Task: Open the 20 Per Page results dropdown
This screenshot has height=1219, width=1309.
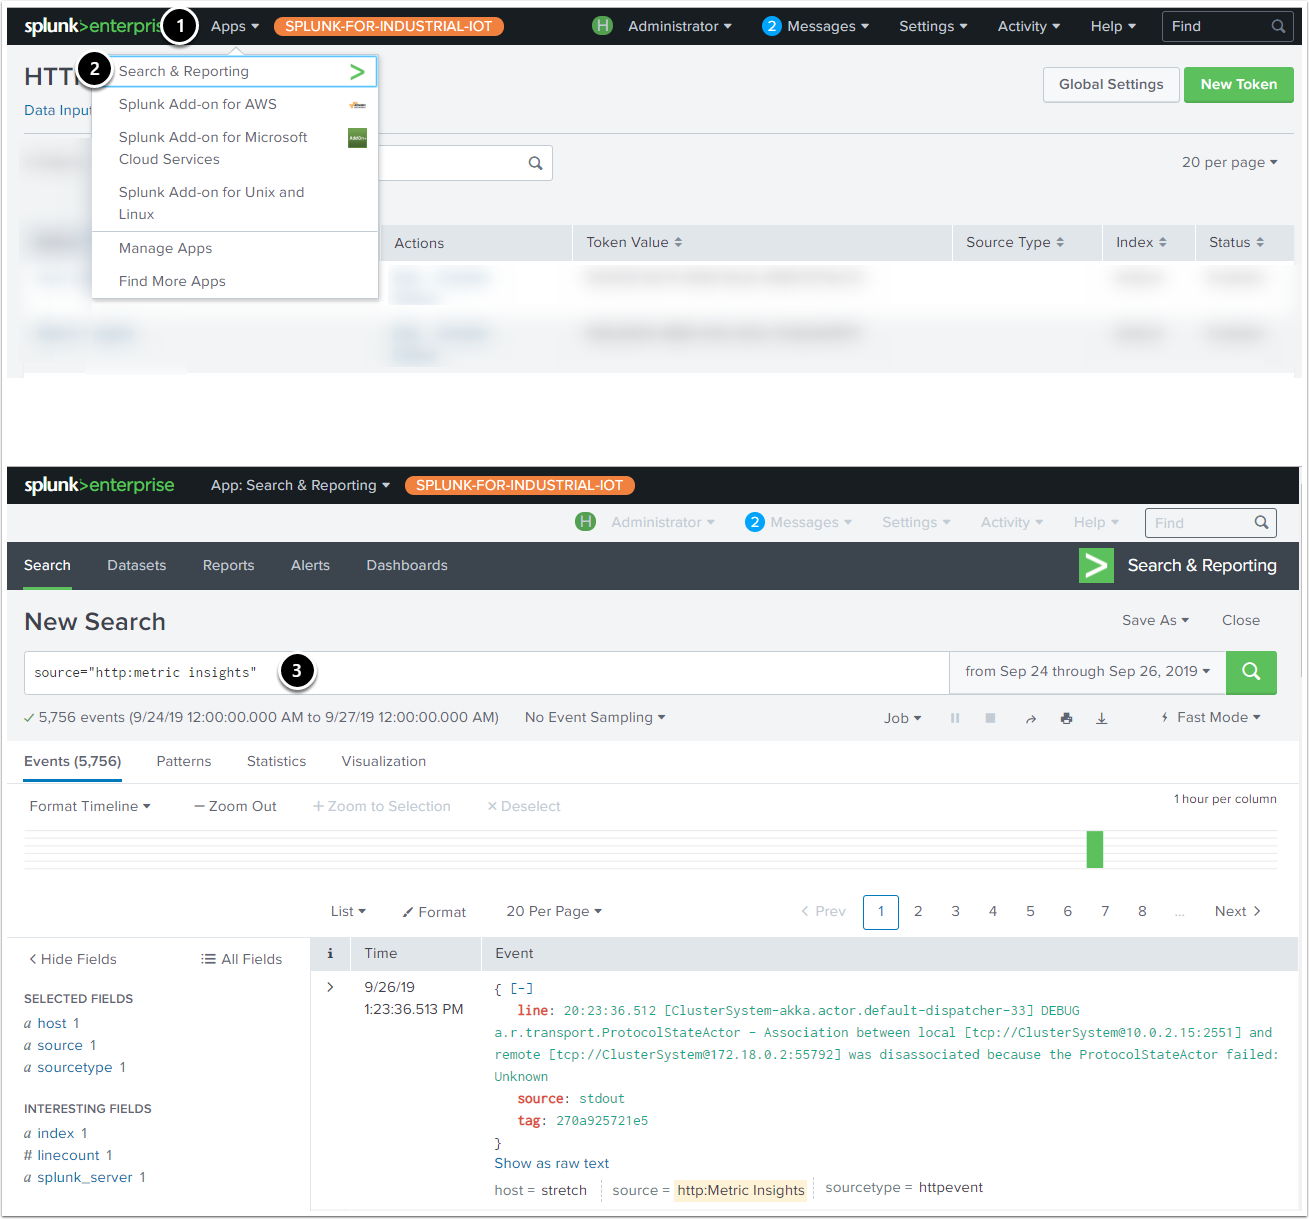Action: 554,911
